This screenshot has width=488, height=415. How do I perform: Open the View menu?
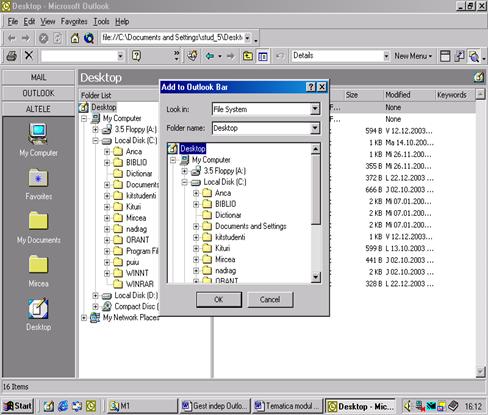coord(48,22)
